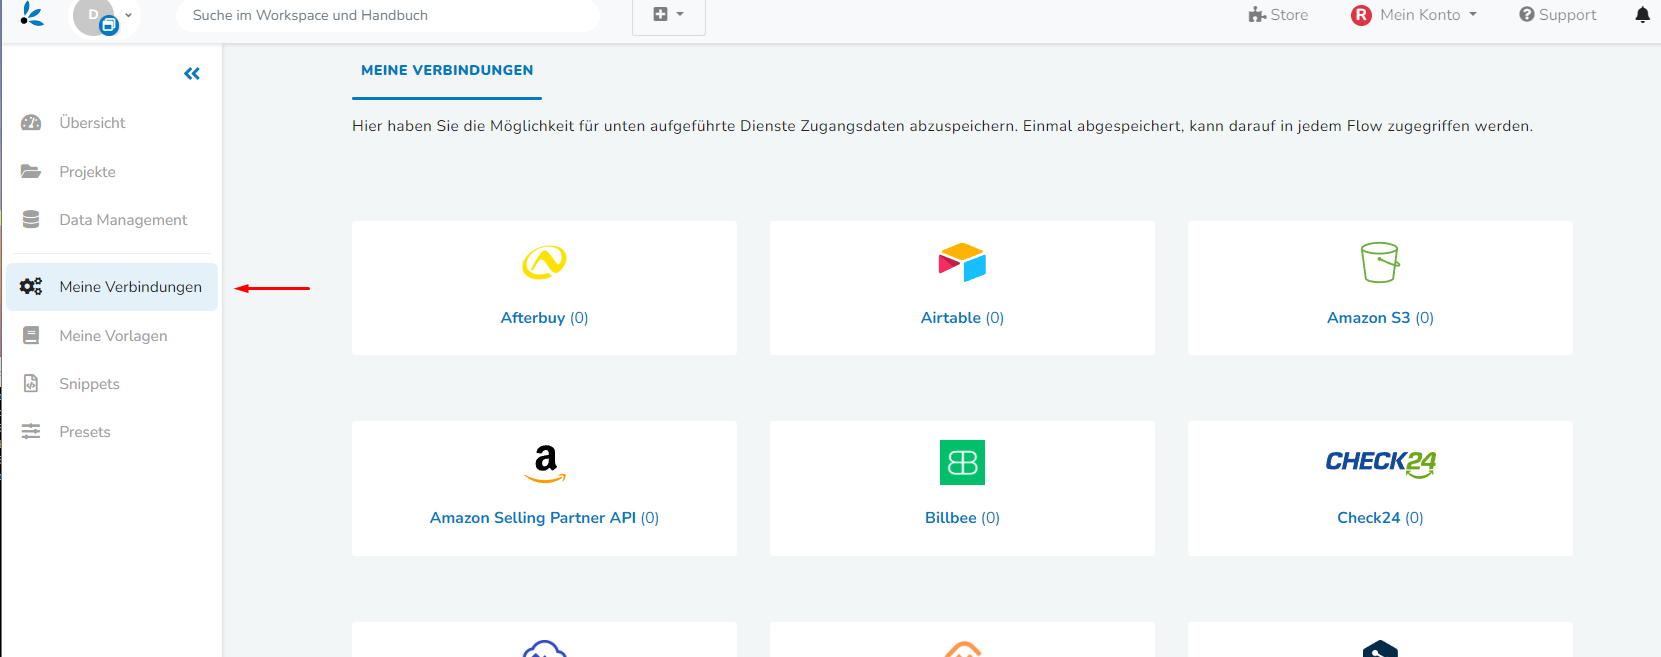Click the Amazon 'a' smile logo
The height and width of the screenshot is (657, 1661).
(x=545, y=463)
